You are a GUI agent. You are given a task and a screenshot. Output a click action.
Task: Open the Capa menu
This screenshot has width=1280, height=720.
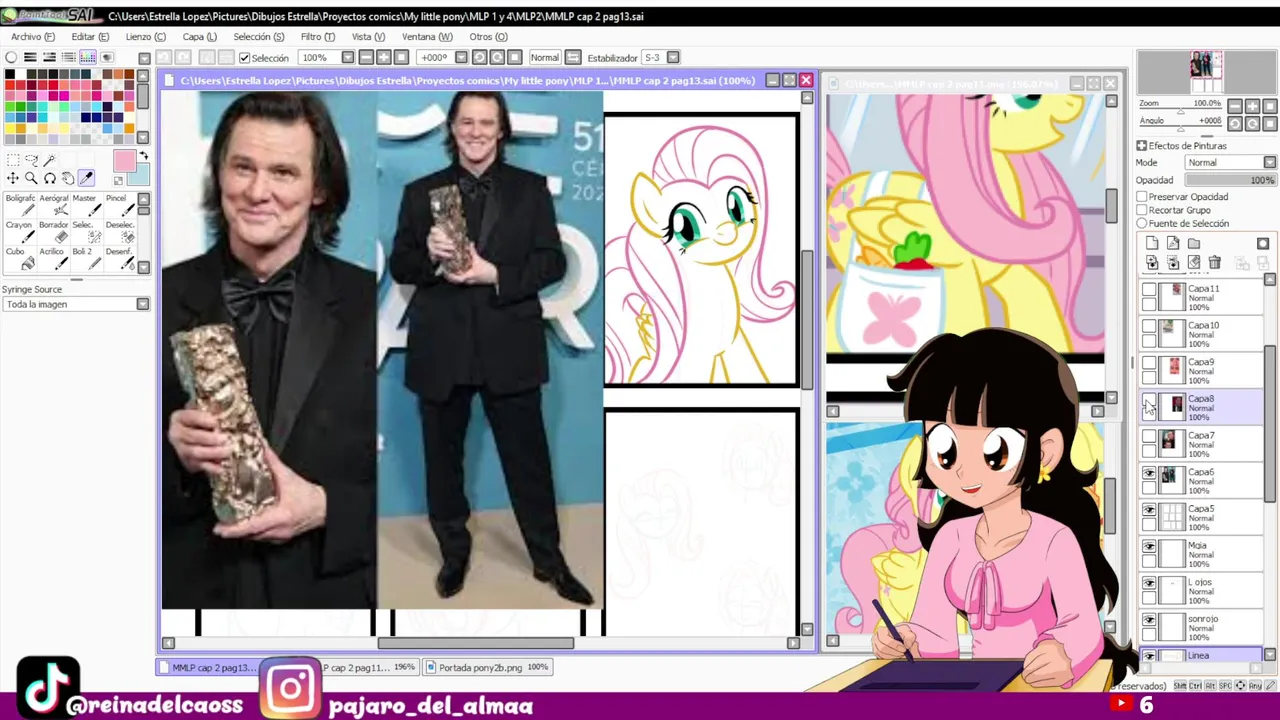(x=199, y=37)
